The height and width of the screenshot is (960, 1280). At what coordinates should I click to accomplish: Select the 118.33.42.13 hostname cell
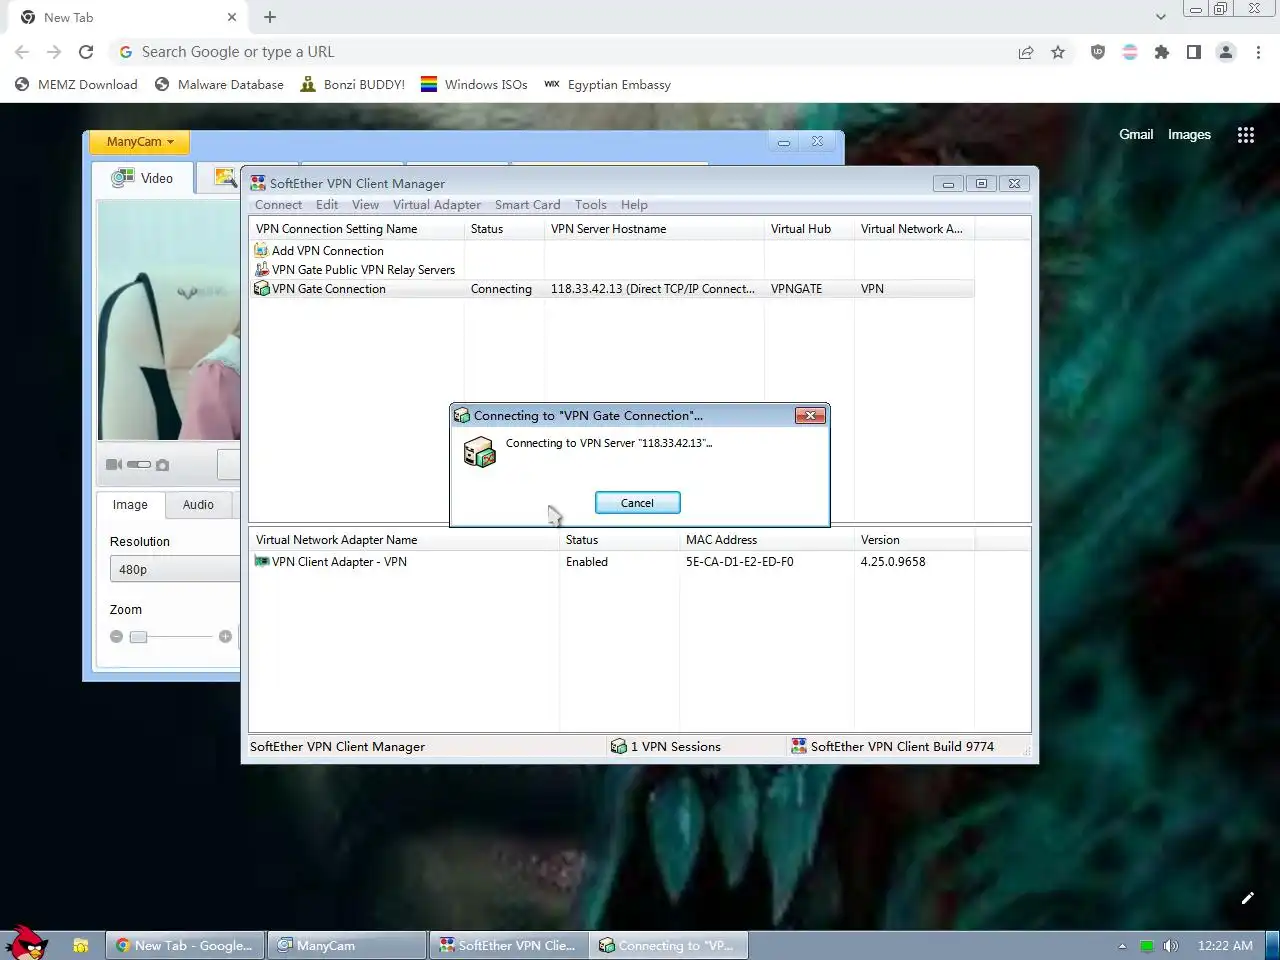(653, 289)
